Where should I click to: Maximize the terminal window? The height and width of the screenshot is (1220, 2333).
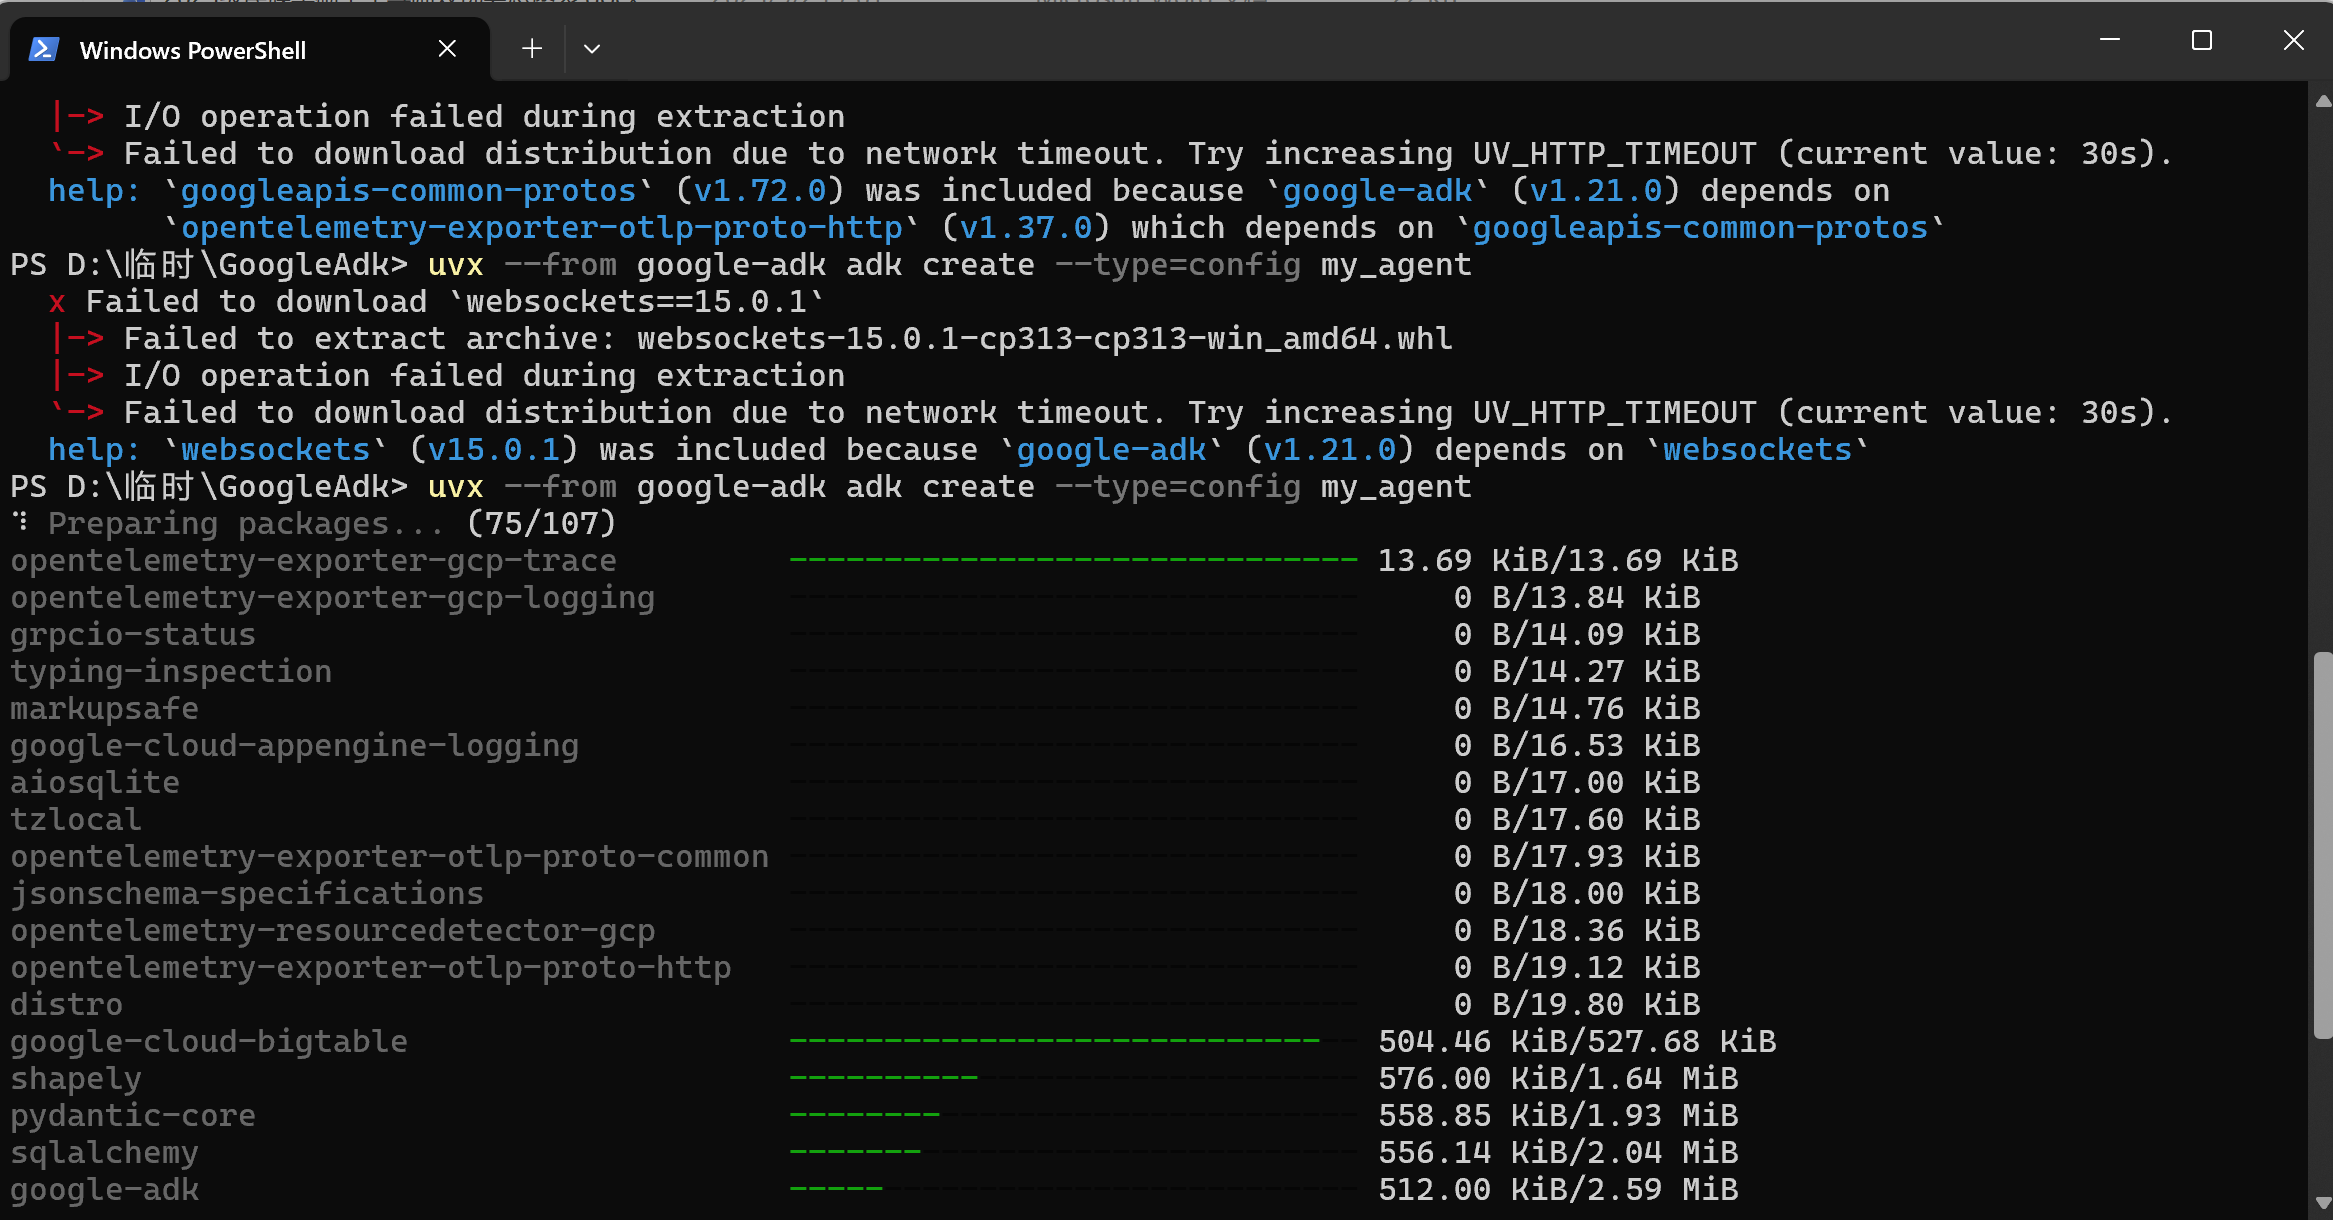point(2201,40)
